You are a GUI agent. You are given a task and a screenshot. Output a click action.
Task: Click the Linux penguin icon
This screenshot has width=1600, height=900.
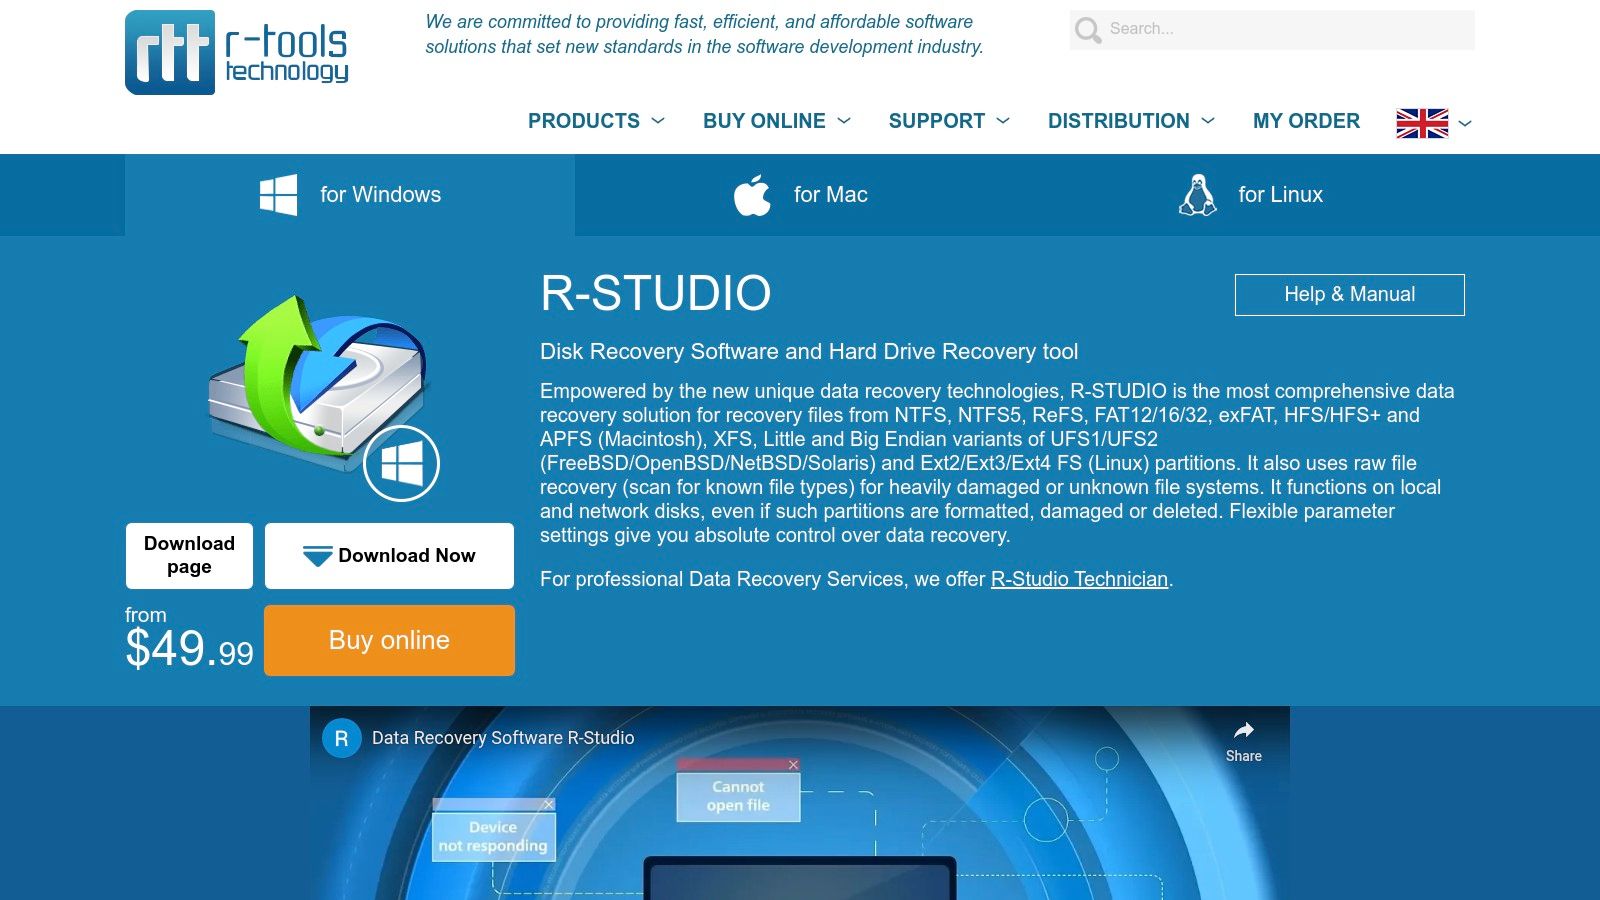(x=1197, y=195)
